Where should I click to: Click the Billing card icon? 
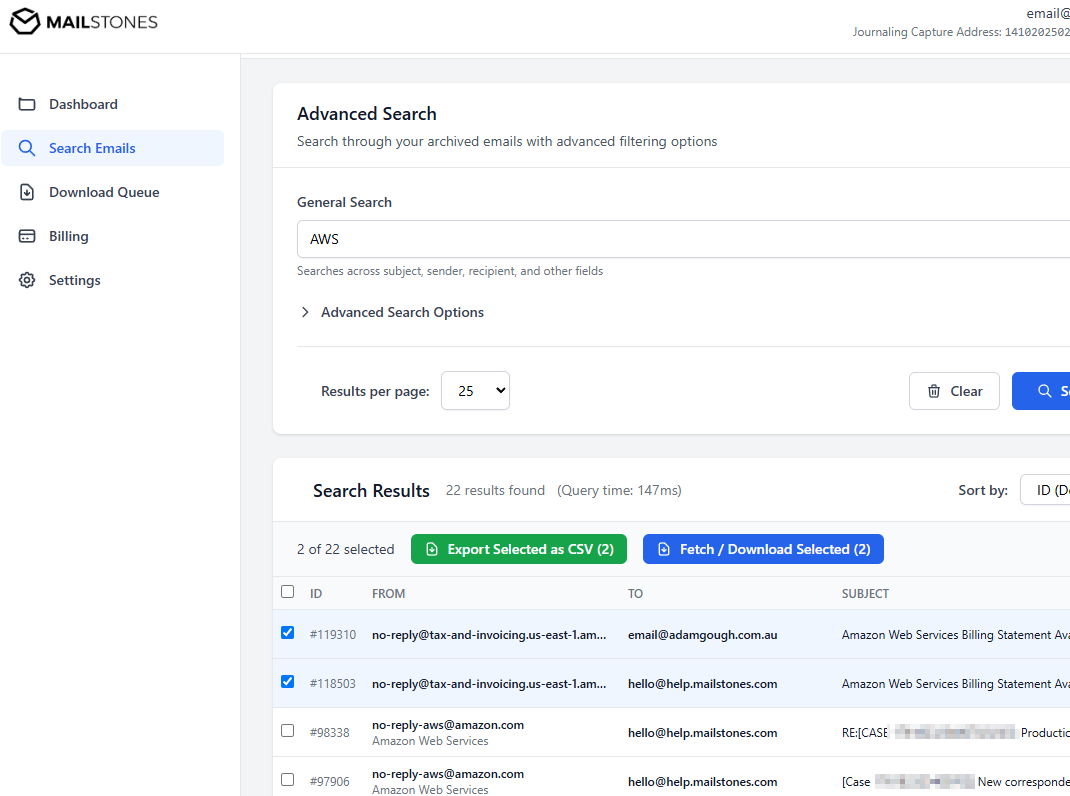click(x=28, y=236)
